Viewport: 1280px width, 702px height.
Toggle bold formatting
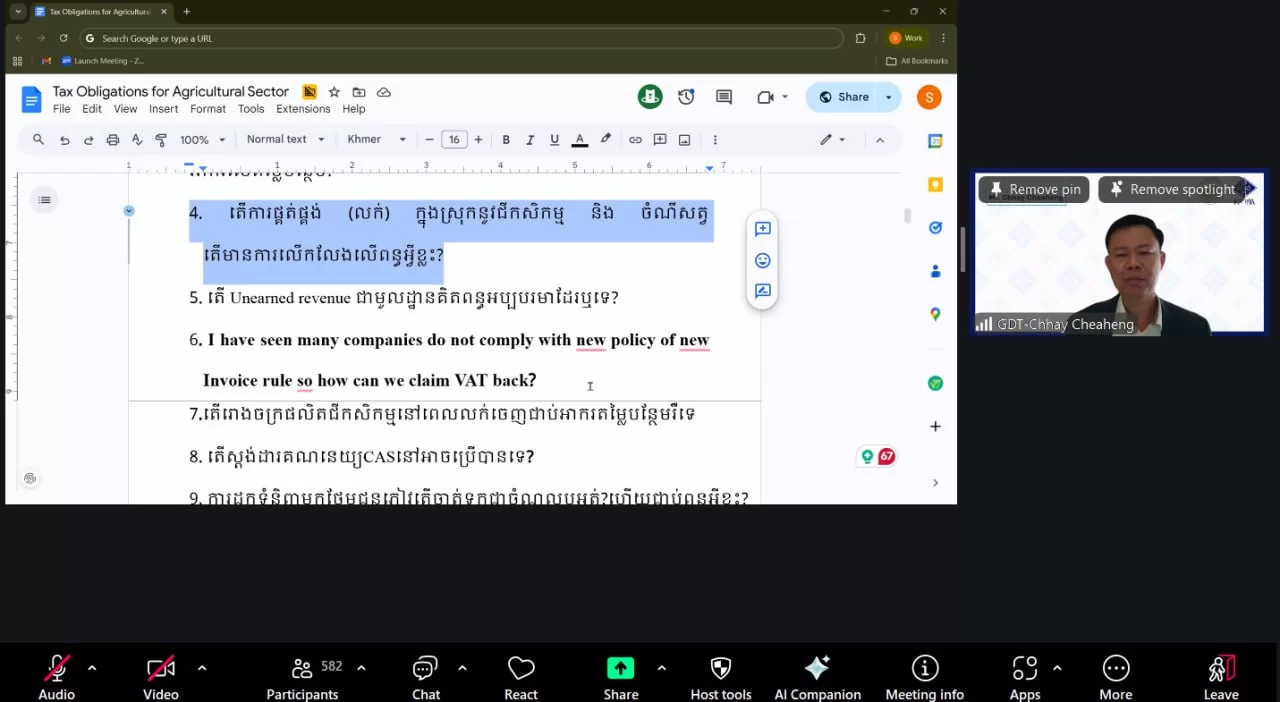coord(506,140)
